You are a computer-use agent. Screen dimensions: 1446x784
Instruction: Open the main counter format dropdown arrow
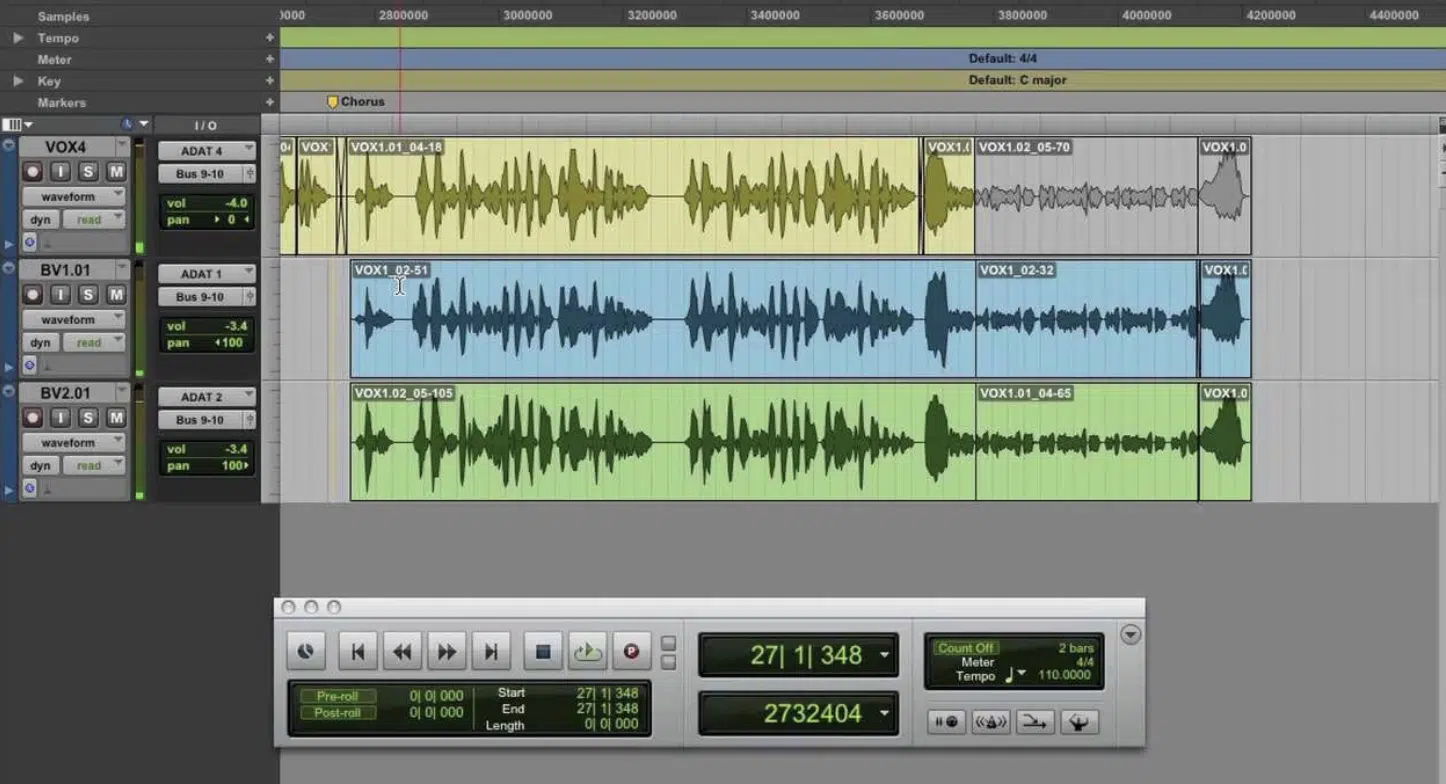click(884, 656)
